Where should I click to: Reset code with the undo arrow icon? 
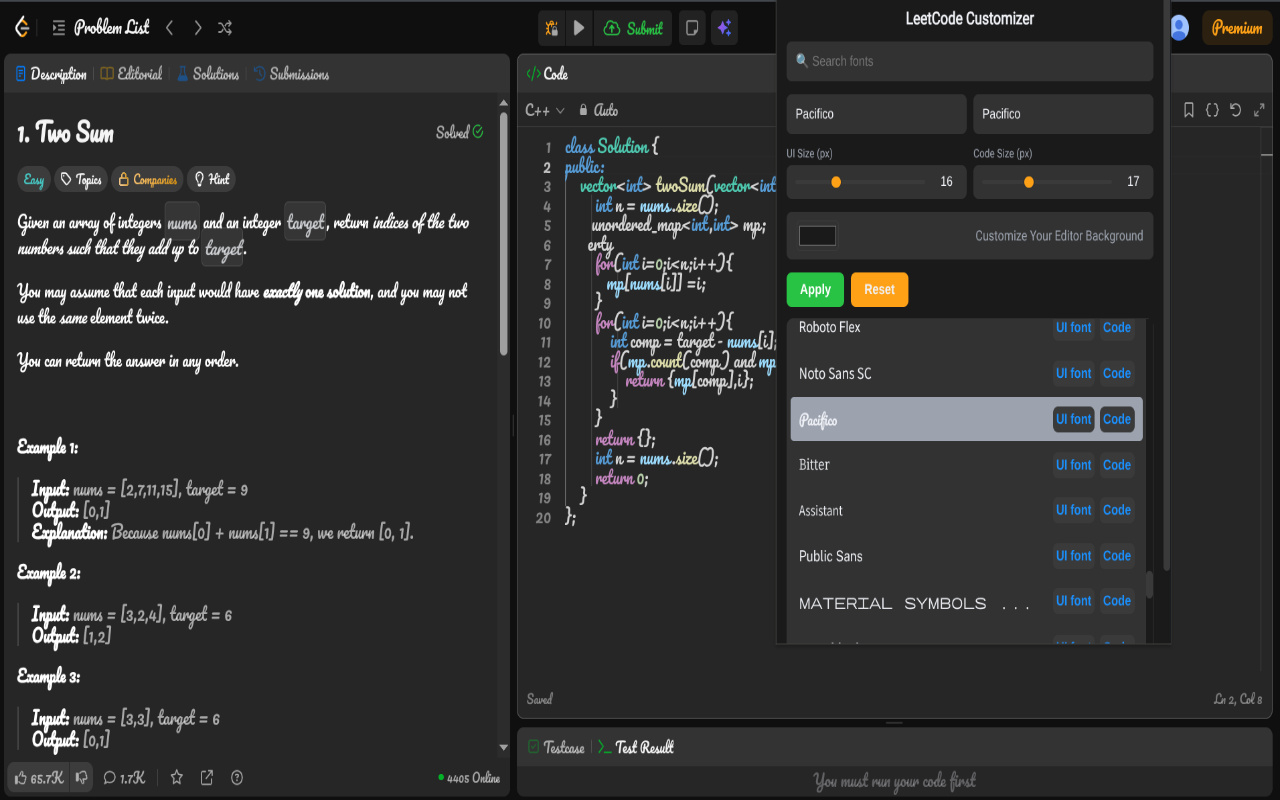point(1236,110)
